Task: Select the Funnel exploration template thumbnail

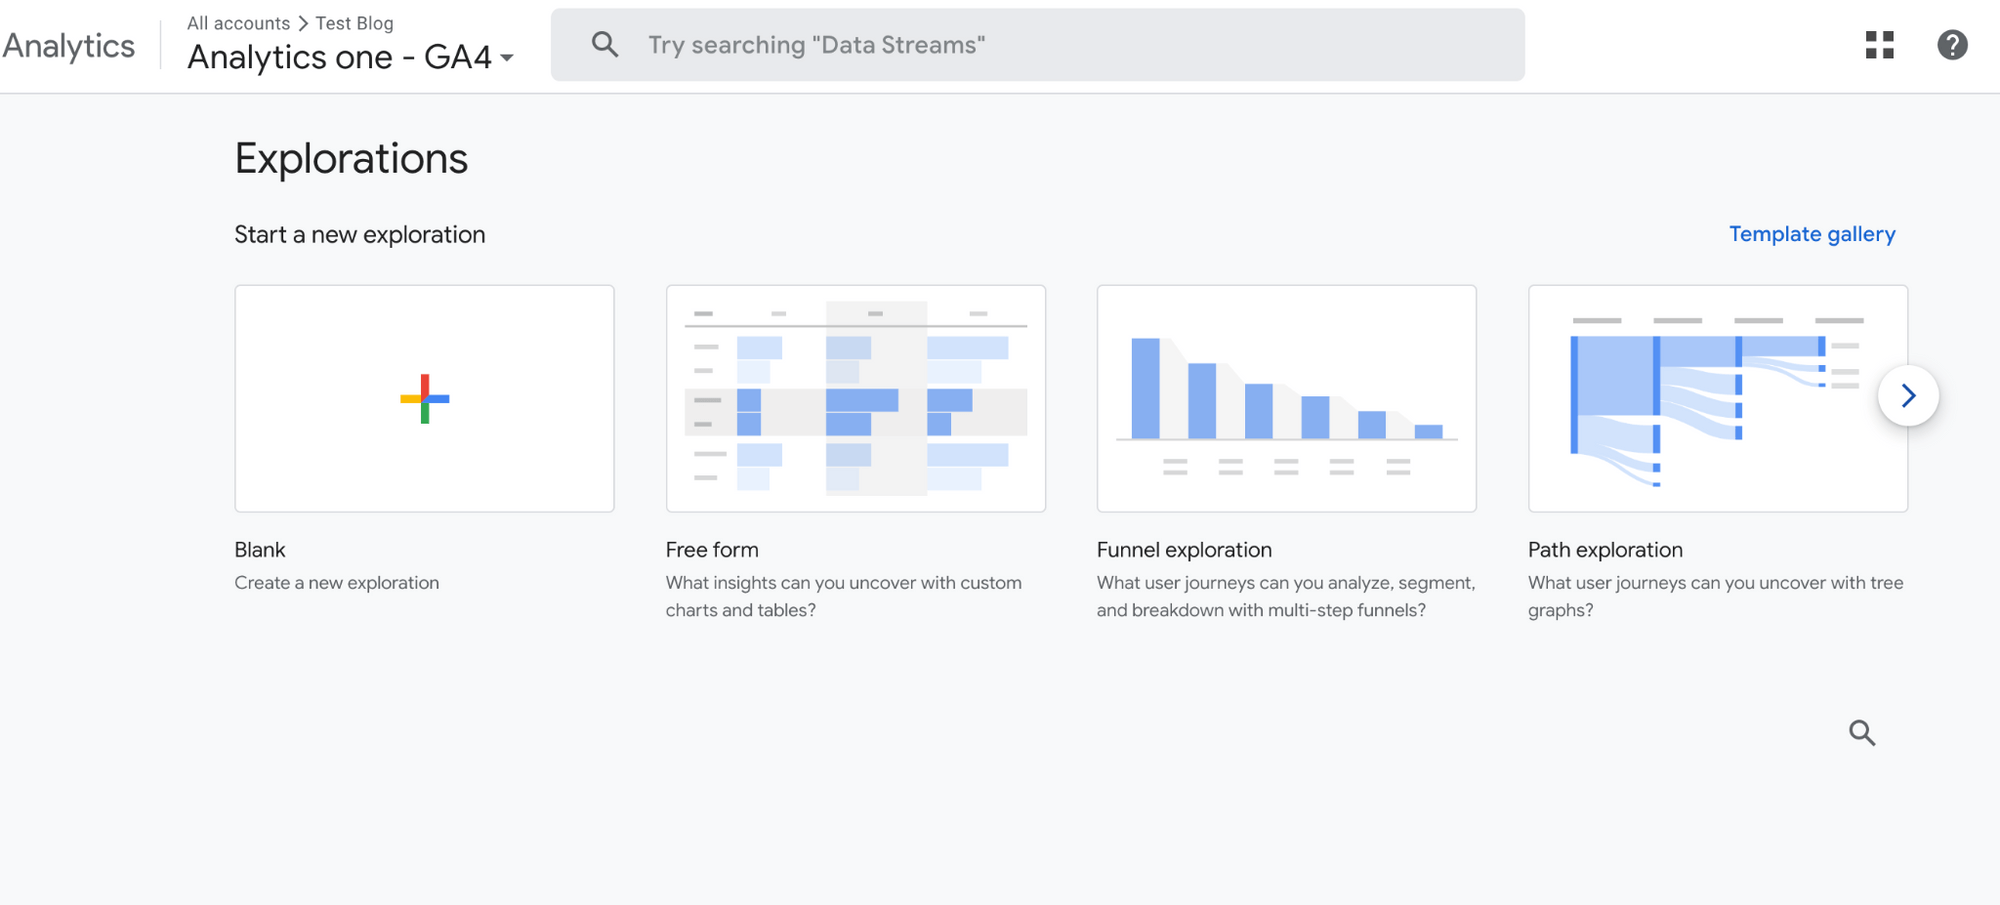Action: [x=1287, y=399]
